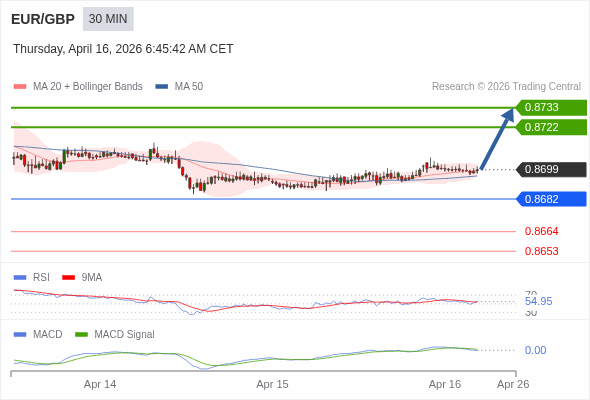Select the 0.8699 current price label
The height and width of the screenshot is (400, 590).
(x=551, y=169)
